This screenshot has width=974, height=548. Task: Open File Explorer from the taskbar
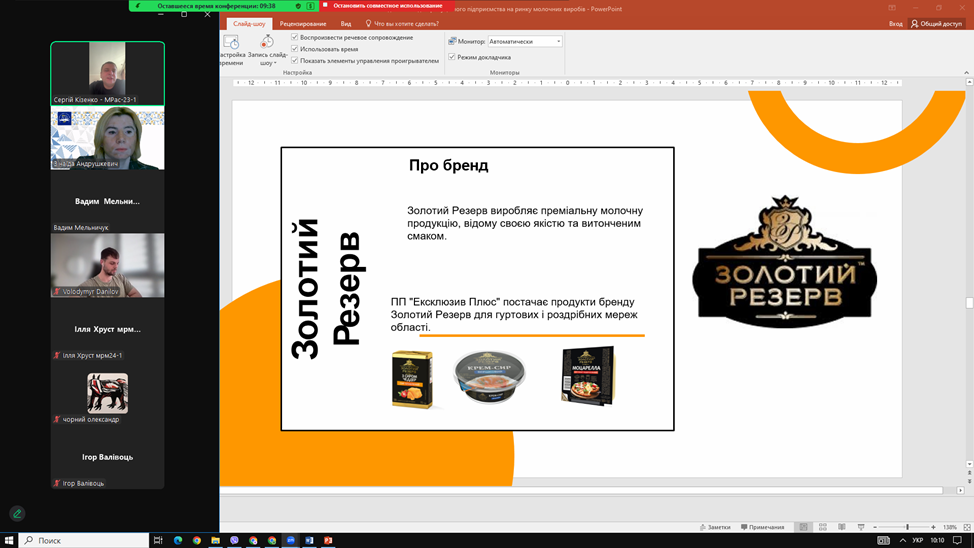click(215, 540)
